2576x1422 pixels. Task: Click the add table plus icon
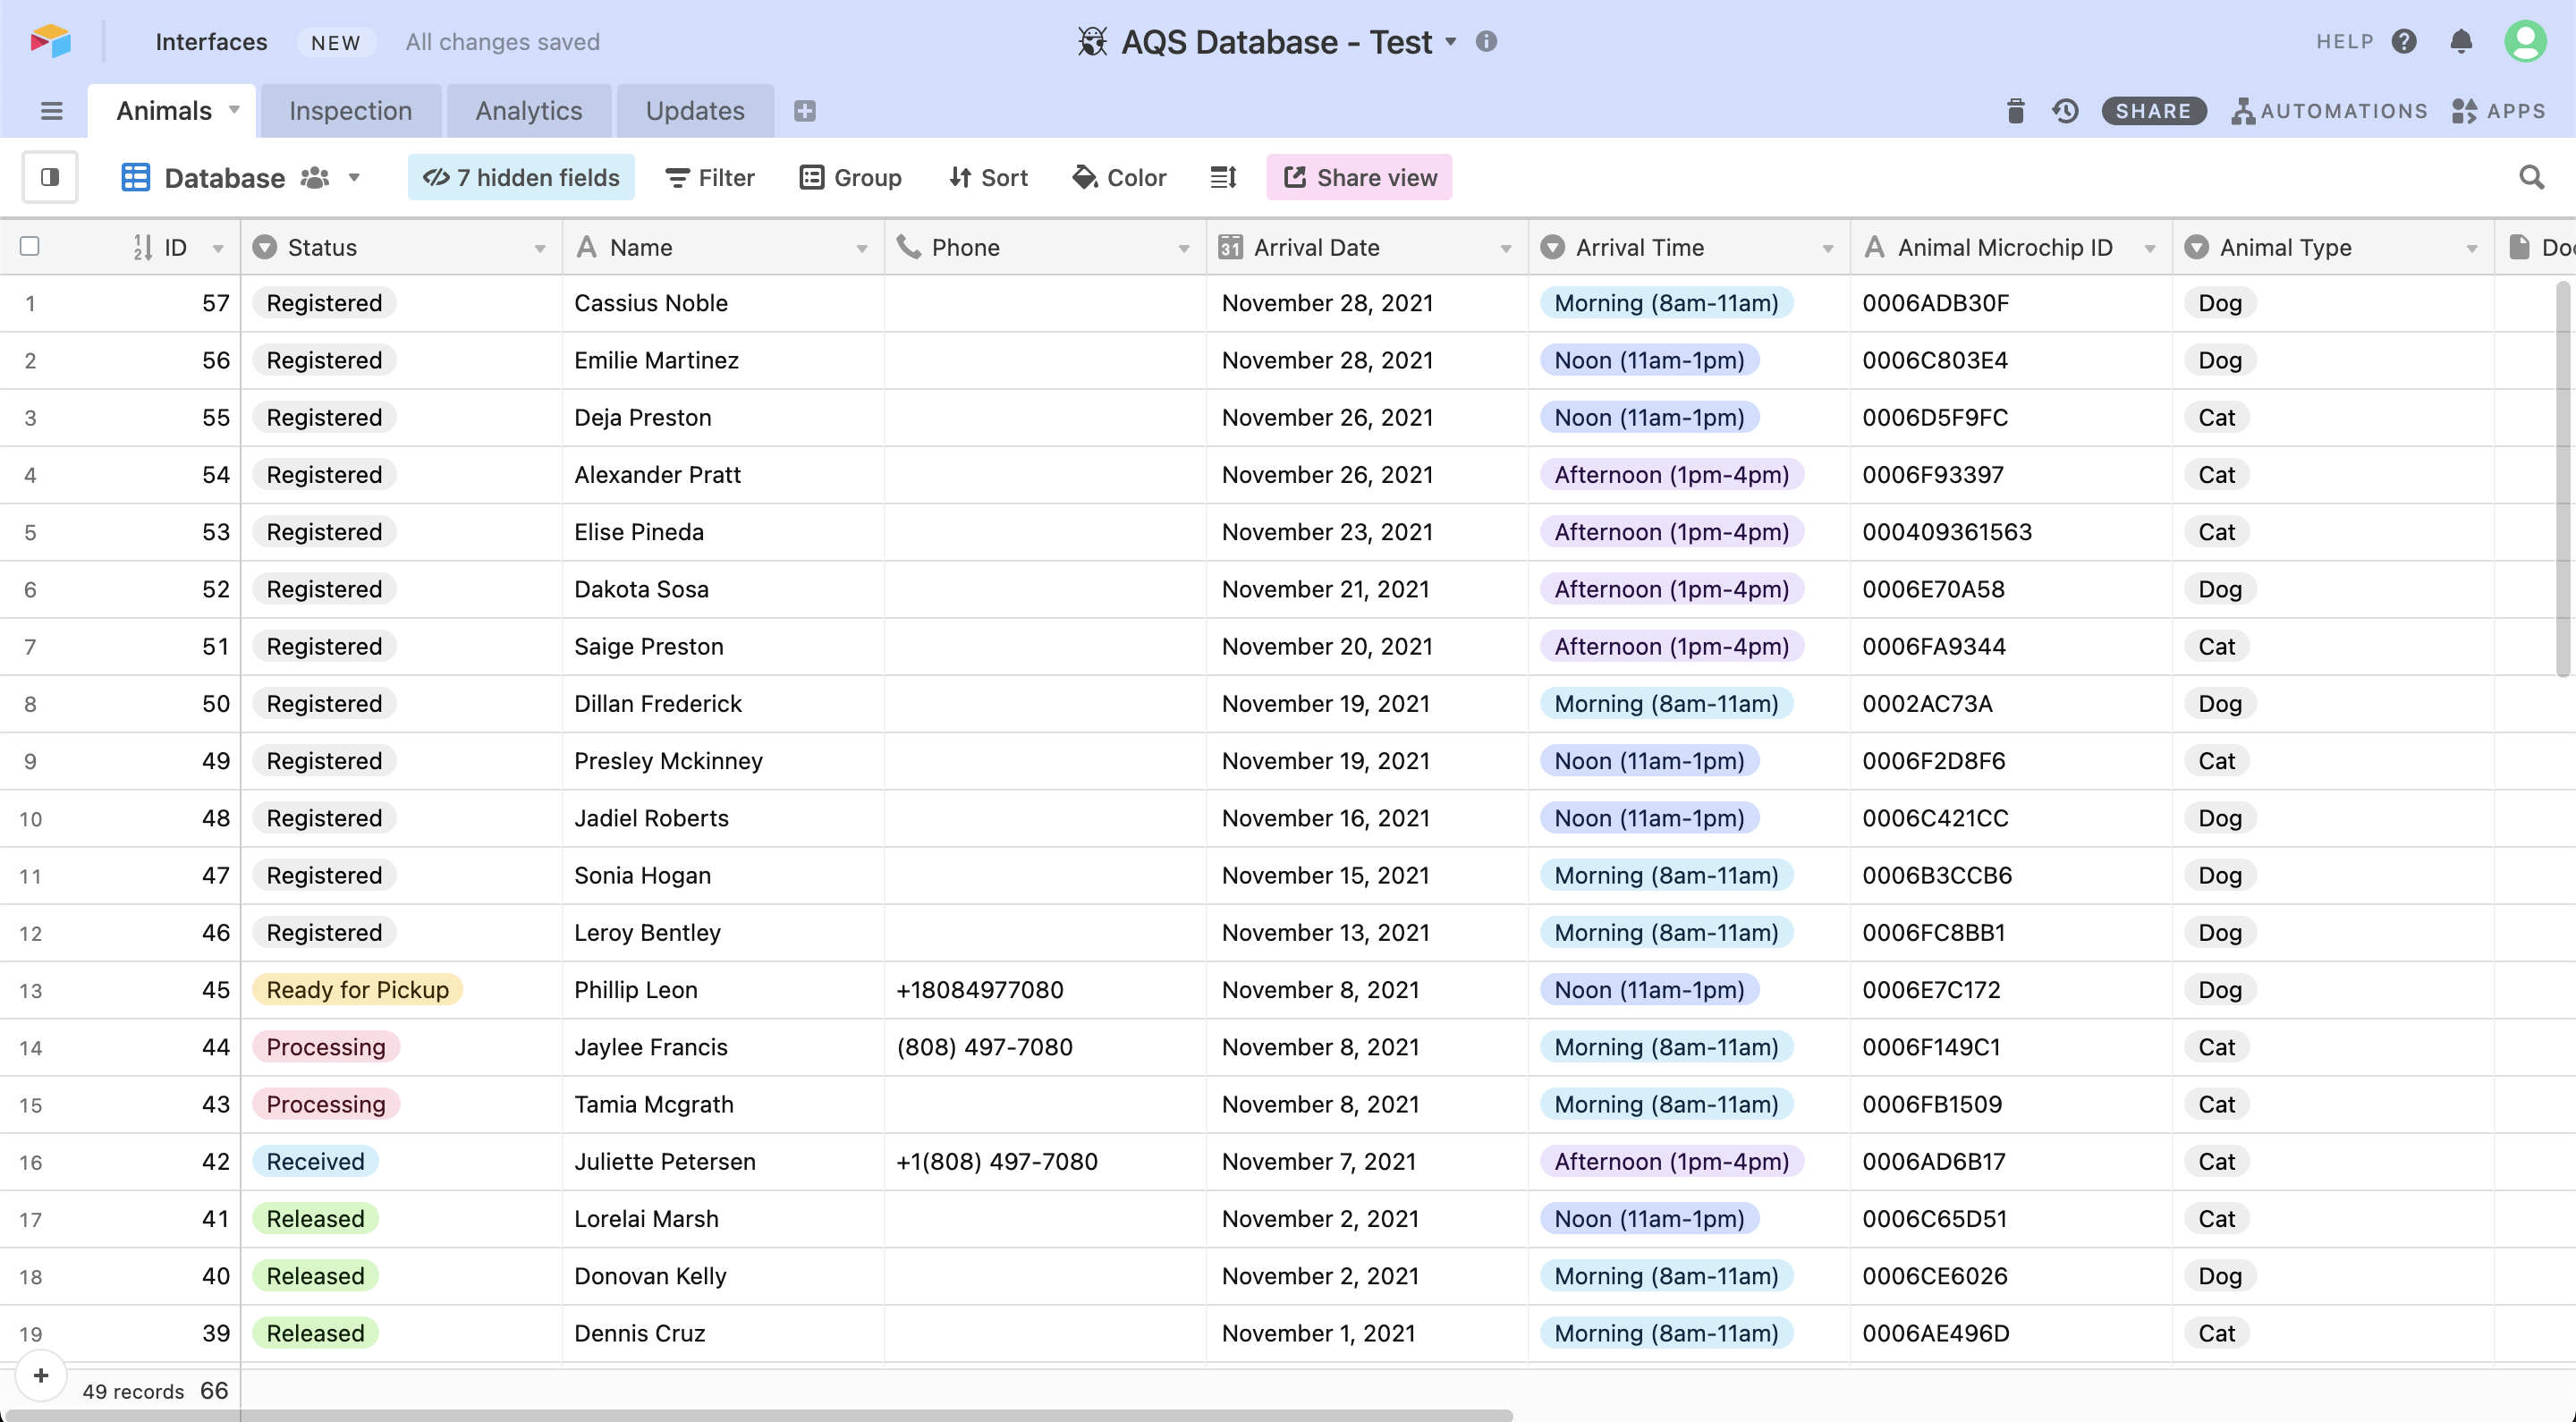click(805, 111)
